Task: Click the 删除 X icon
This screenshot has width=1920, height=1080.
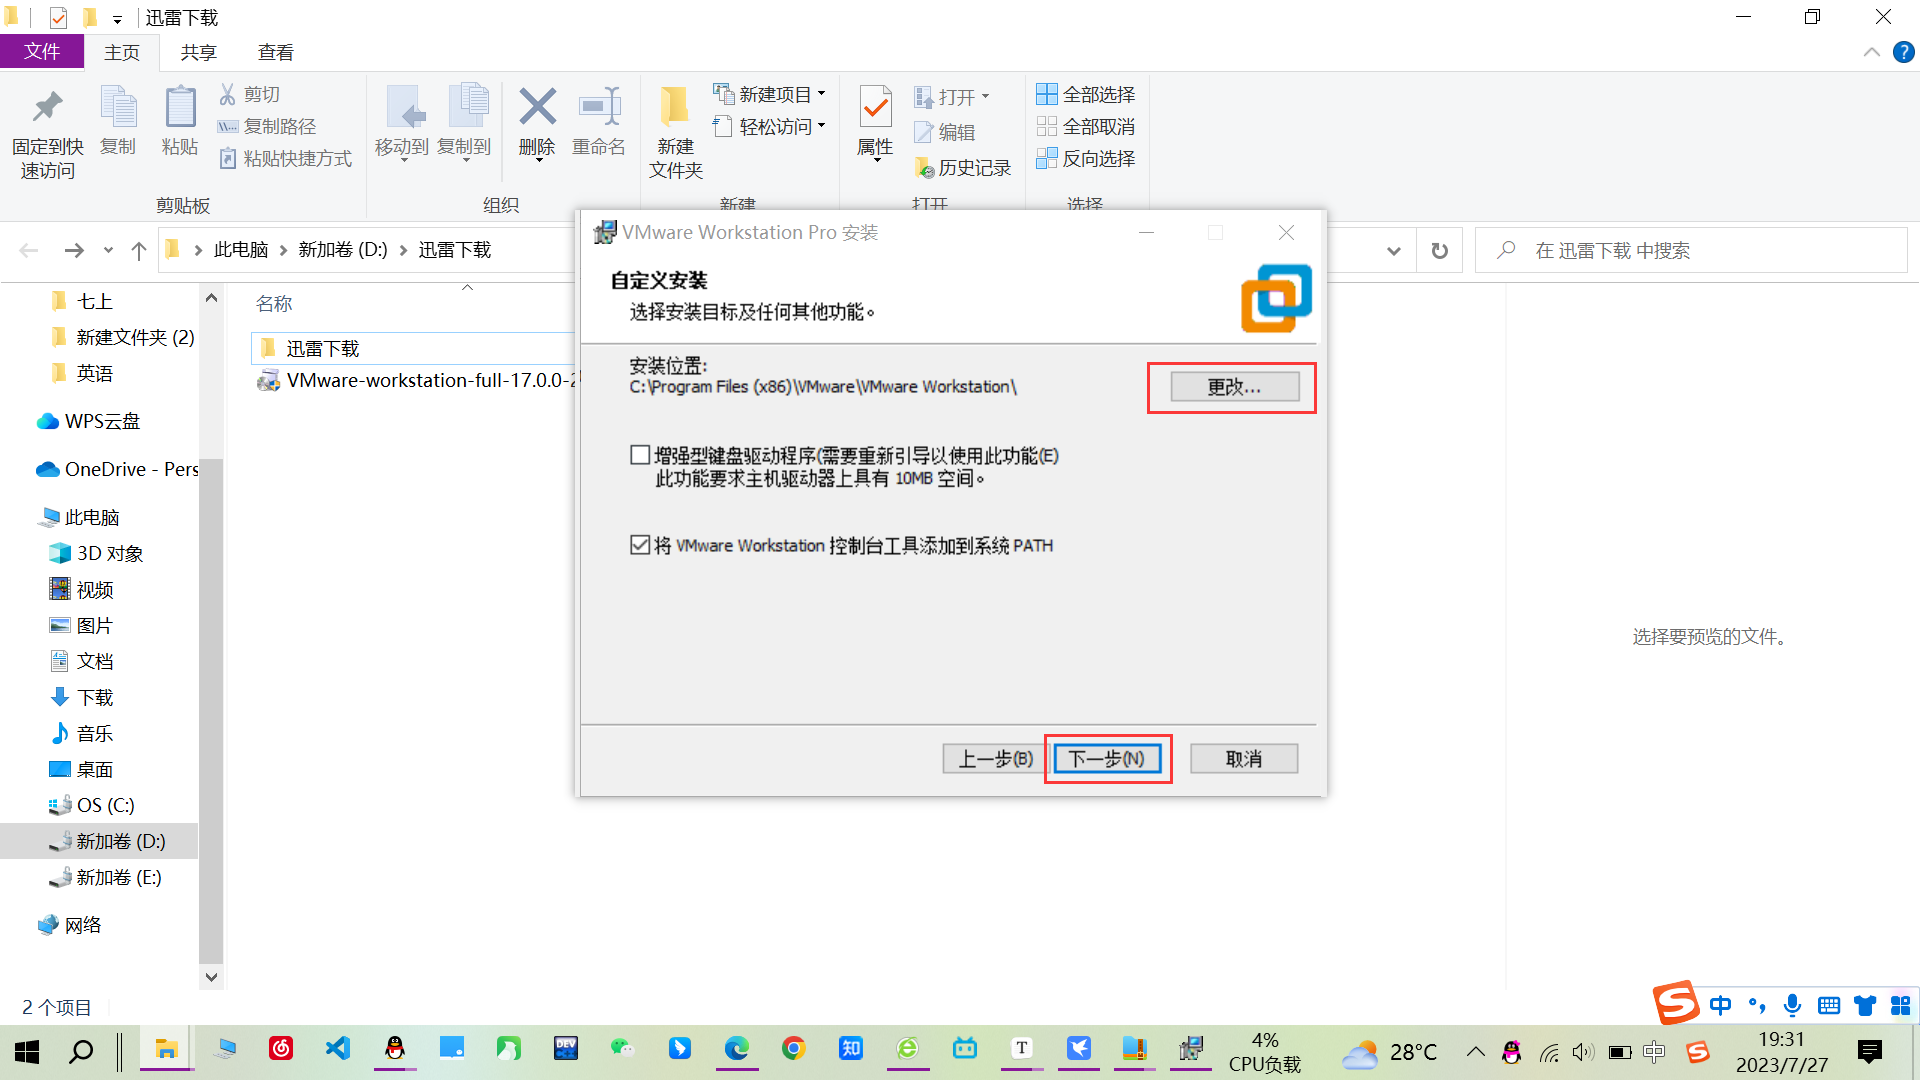Action: coord(537,107)
